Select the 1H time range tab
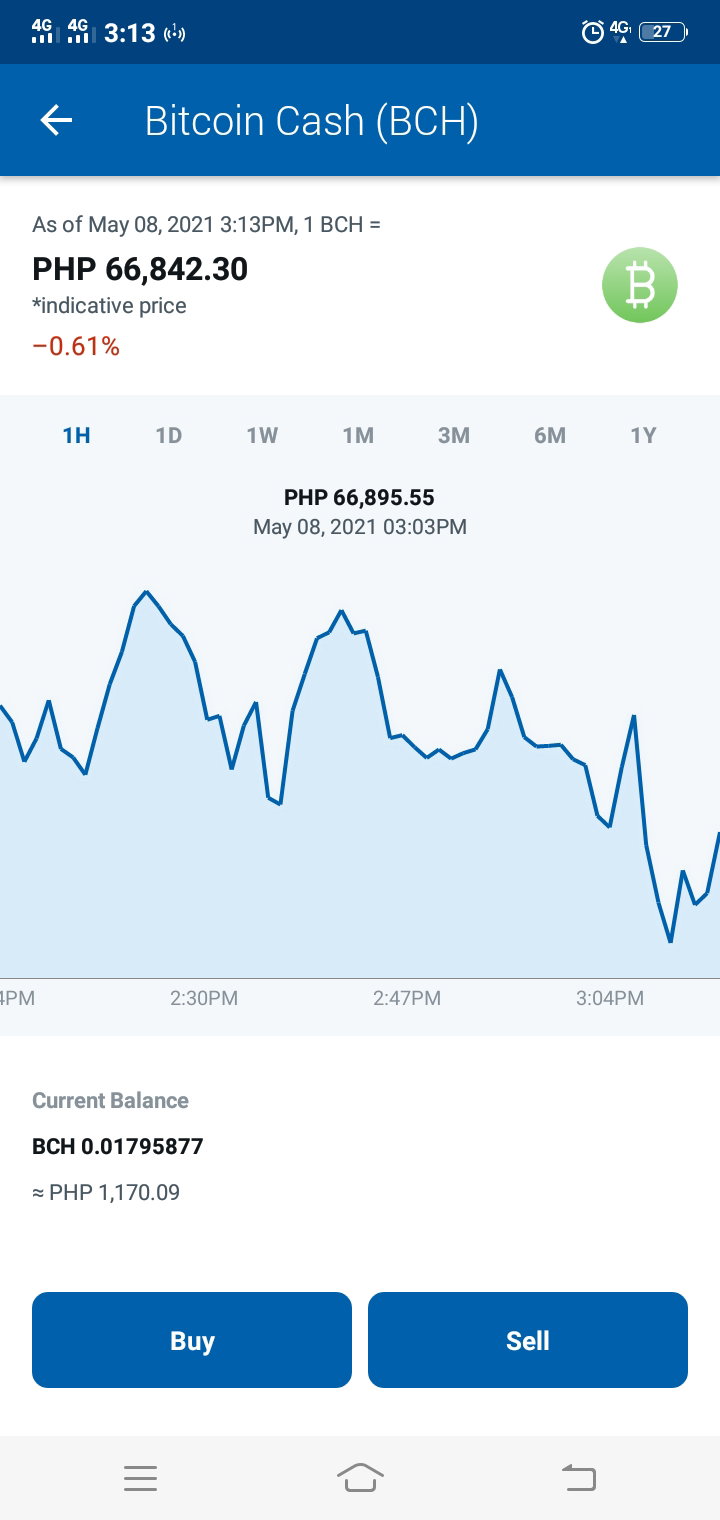The image size is (720, 1520). (76, 435)
